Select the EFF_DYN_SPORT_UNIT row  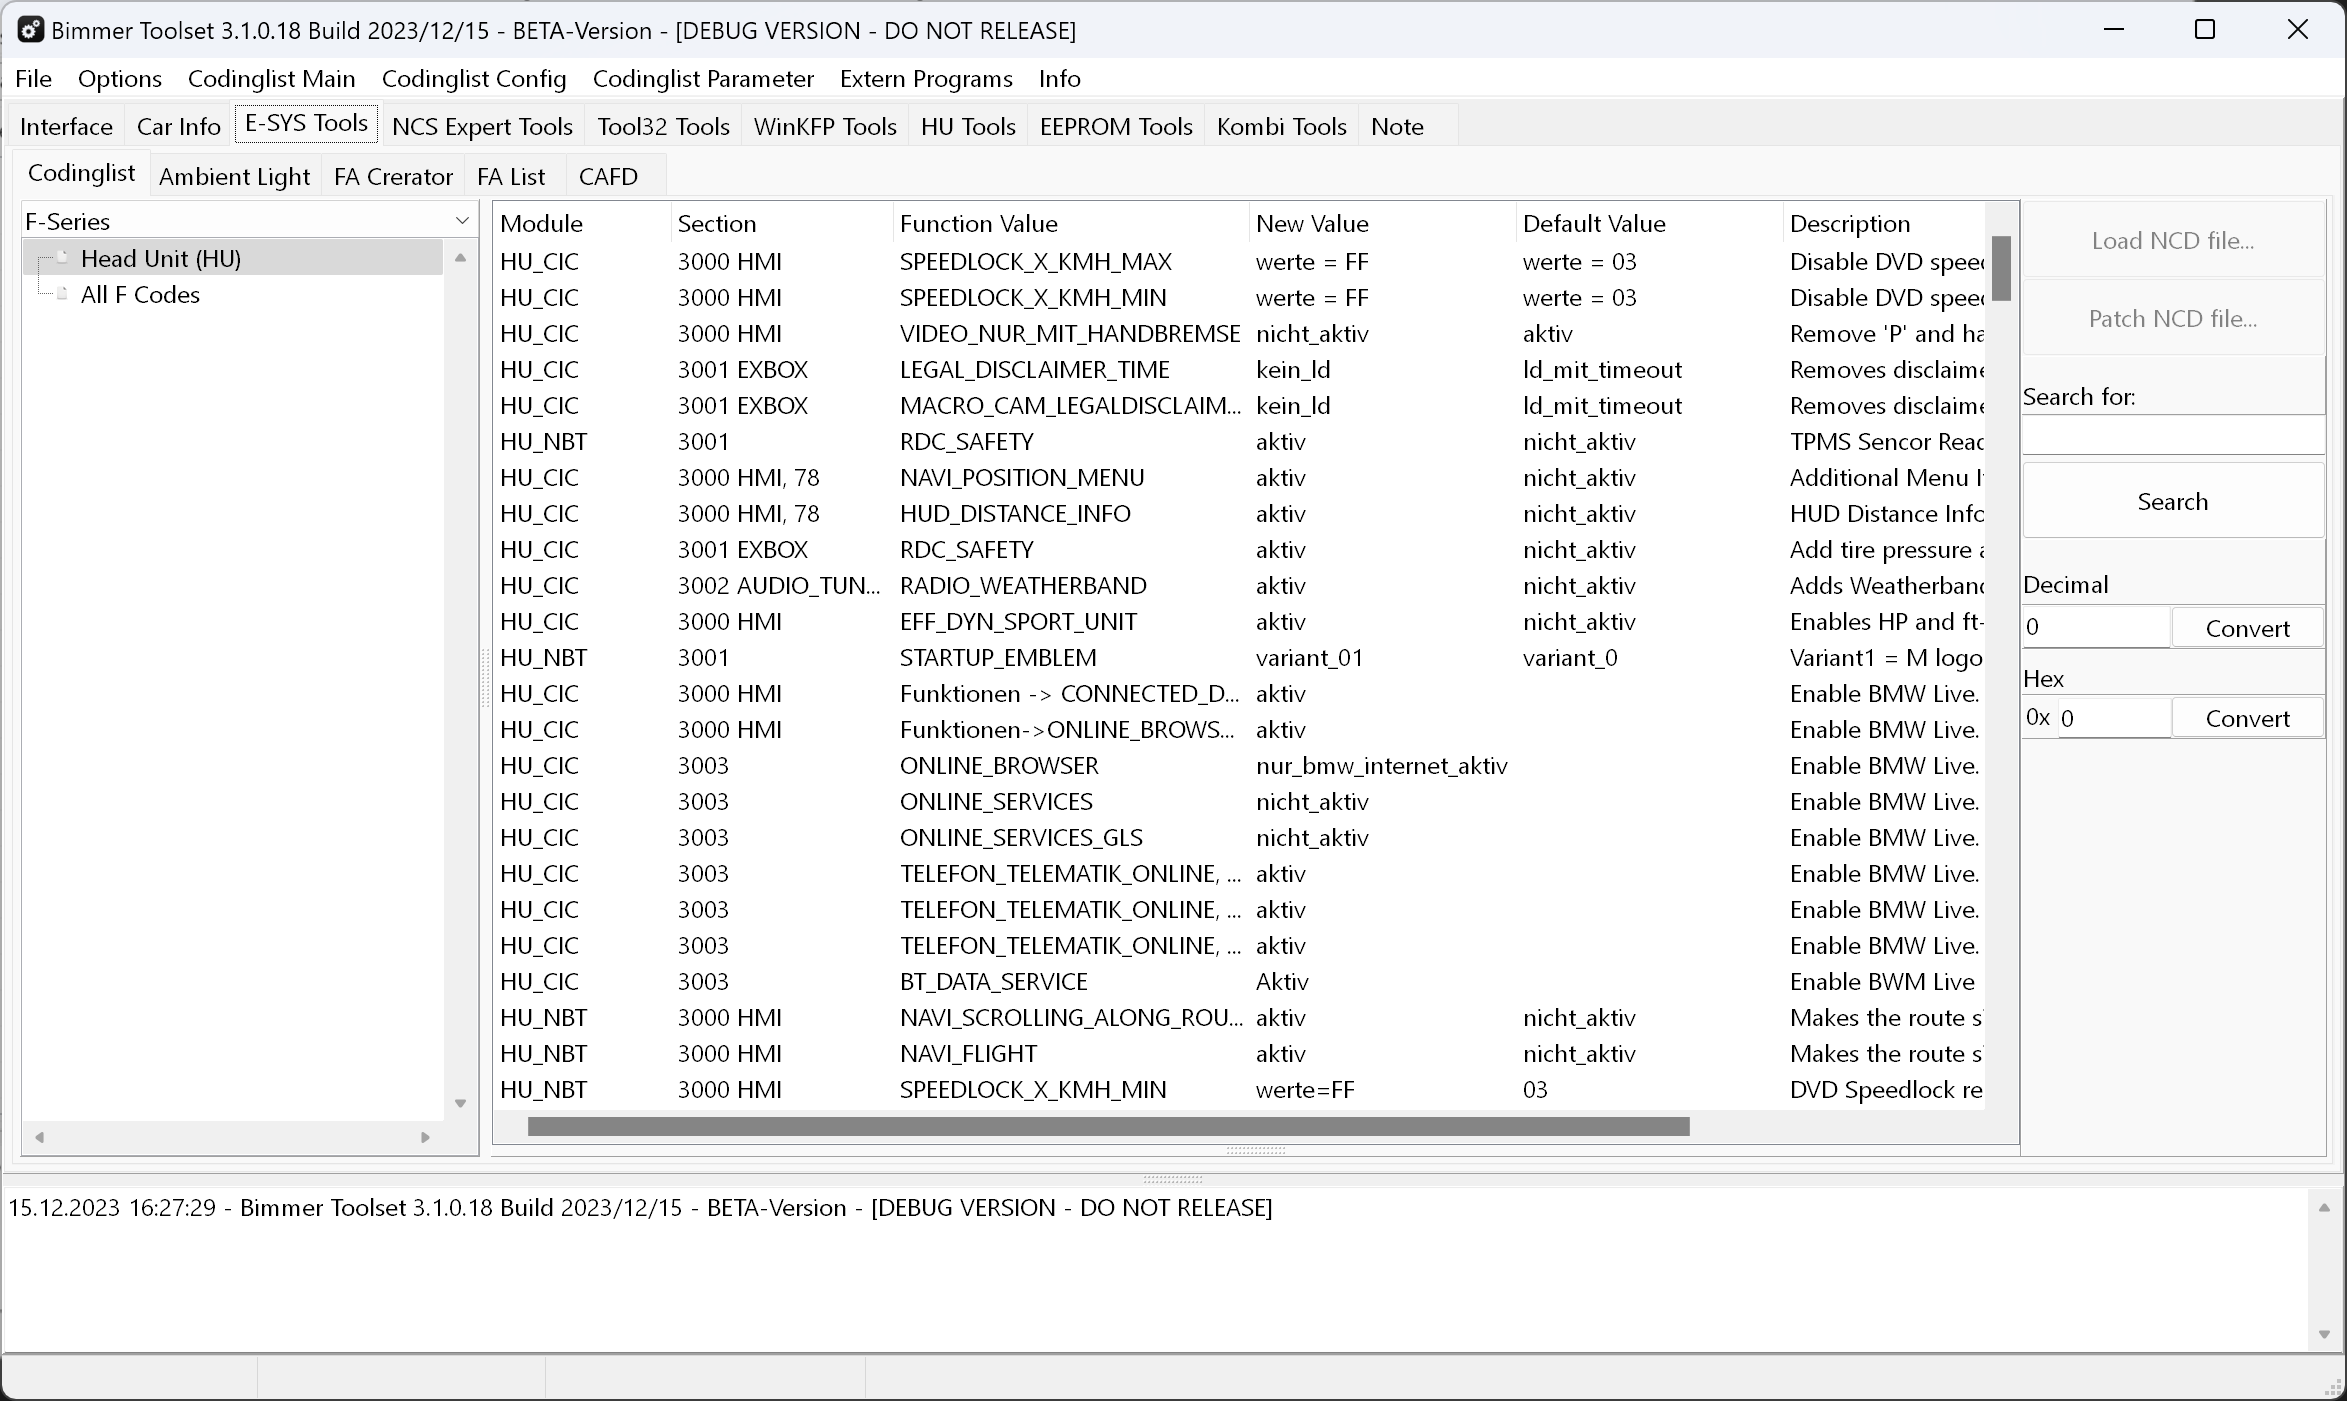click(1240, 622)
